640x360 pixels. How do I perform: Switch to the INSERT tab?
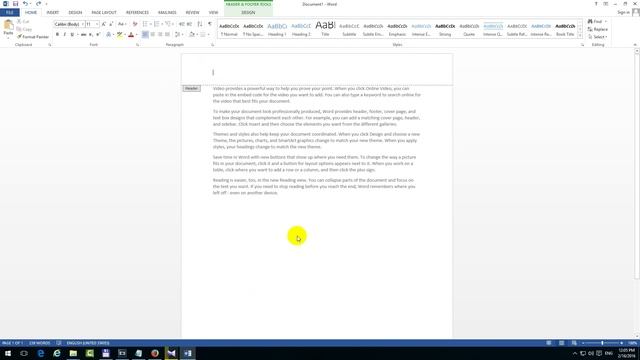coord(52,12)
